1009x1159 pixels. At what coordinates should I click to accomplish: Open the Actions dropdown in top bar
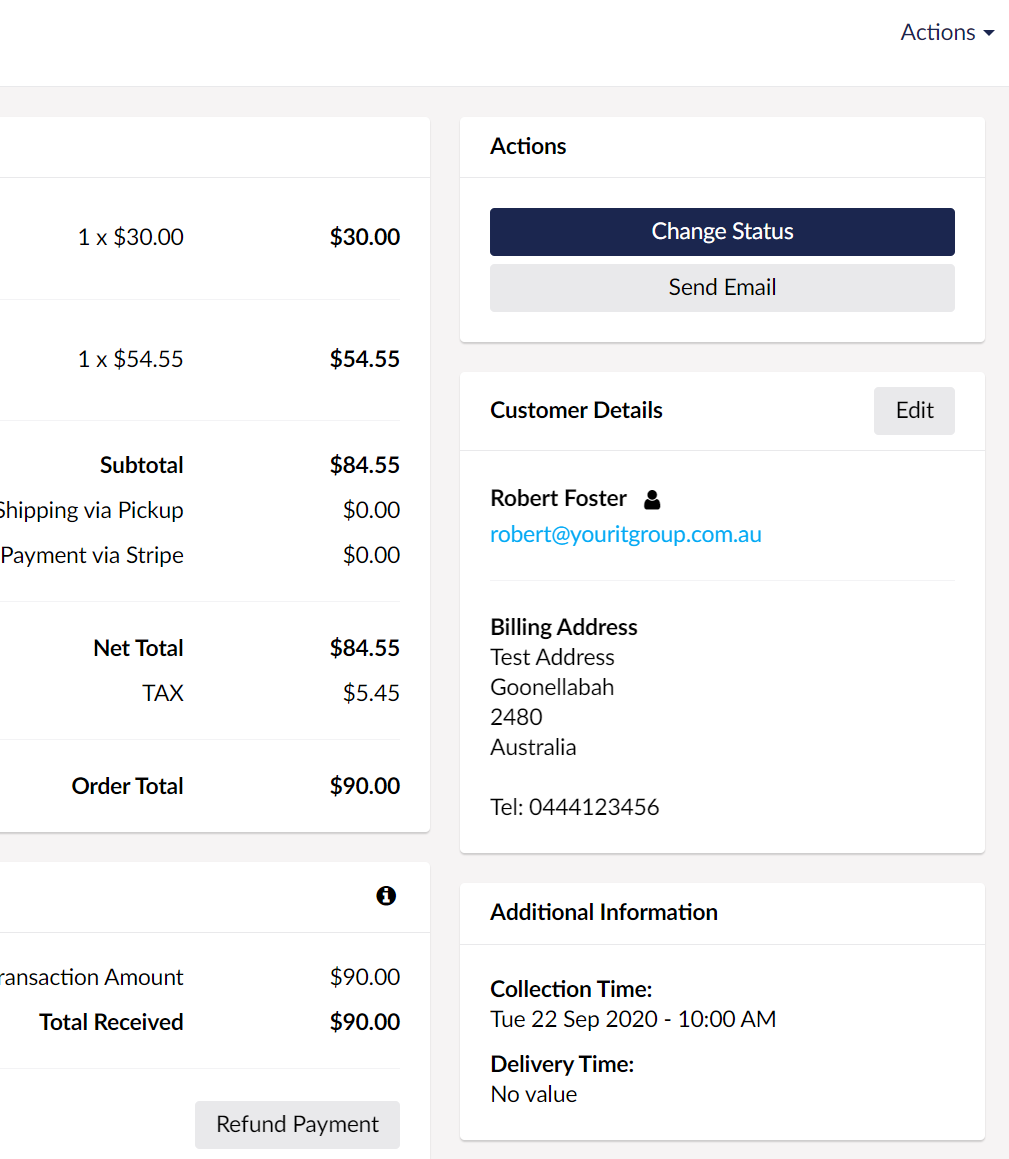coord(946,32)
